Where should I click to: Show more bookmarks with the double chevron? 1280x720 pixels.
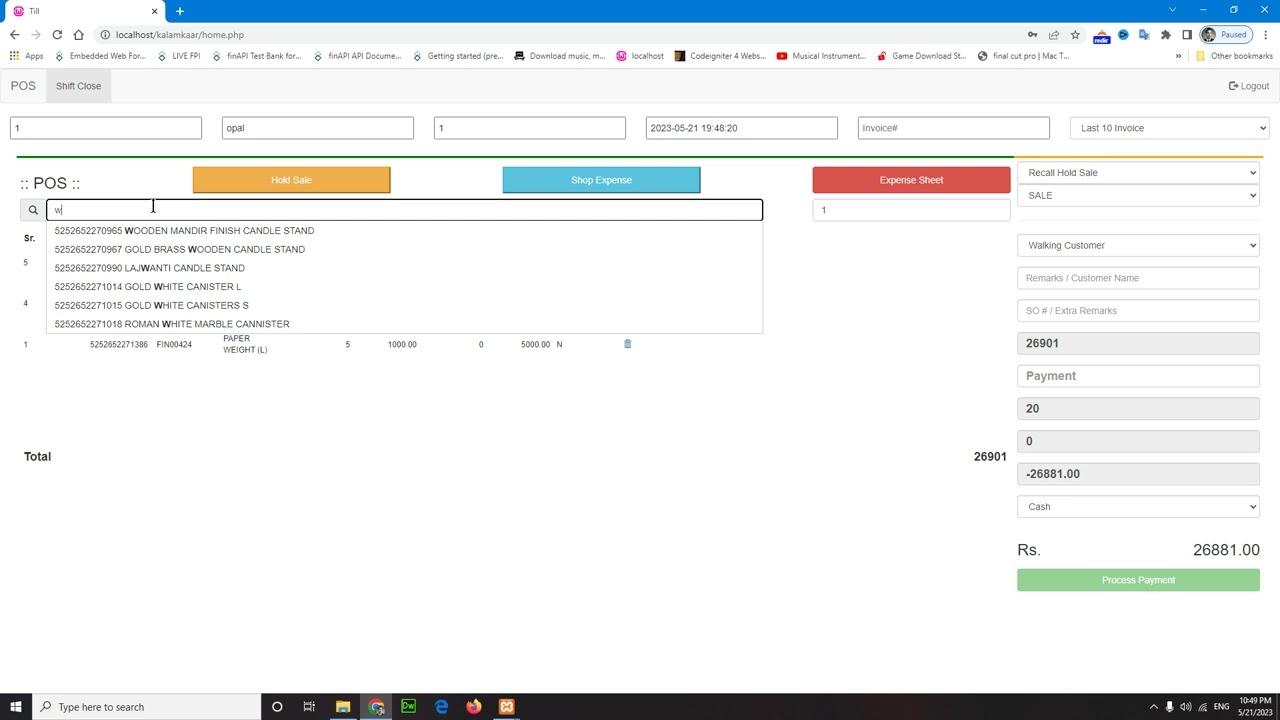(1178, 56)
